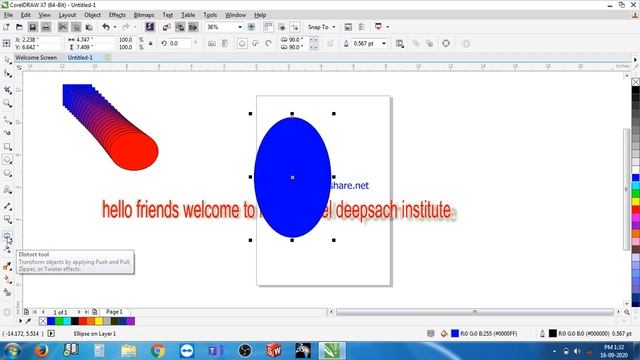
Task: Click the Open file icon
Action: click(x=19, y=27)
